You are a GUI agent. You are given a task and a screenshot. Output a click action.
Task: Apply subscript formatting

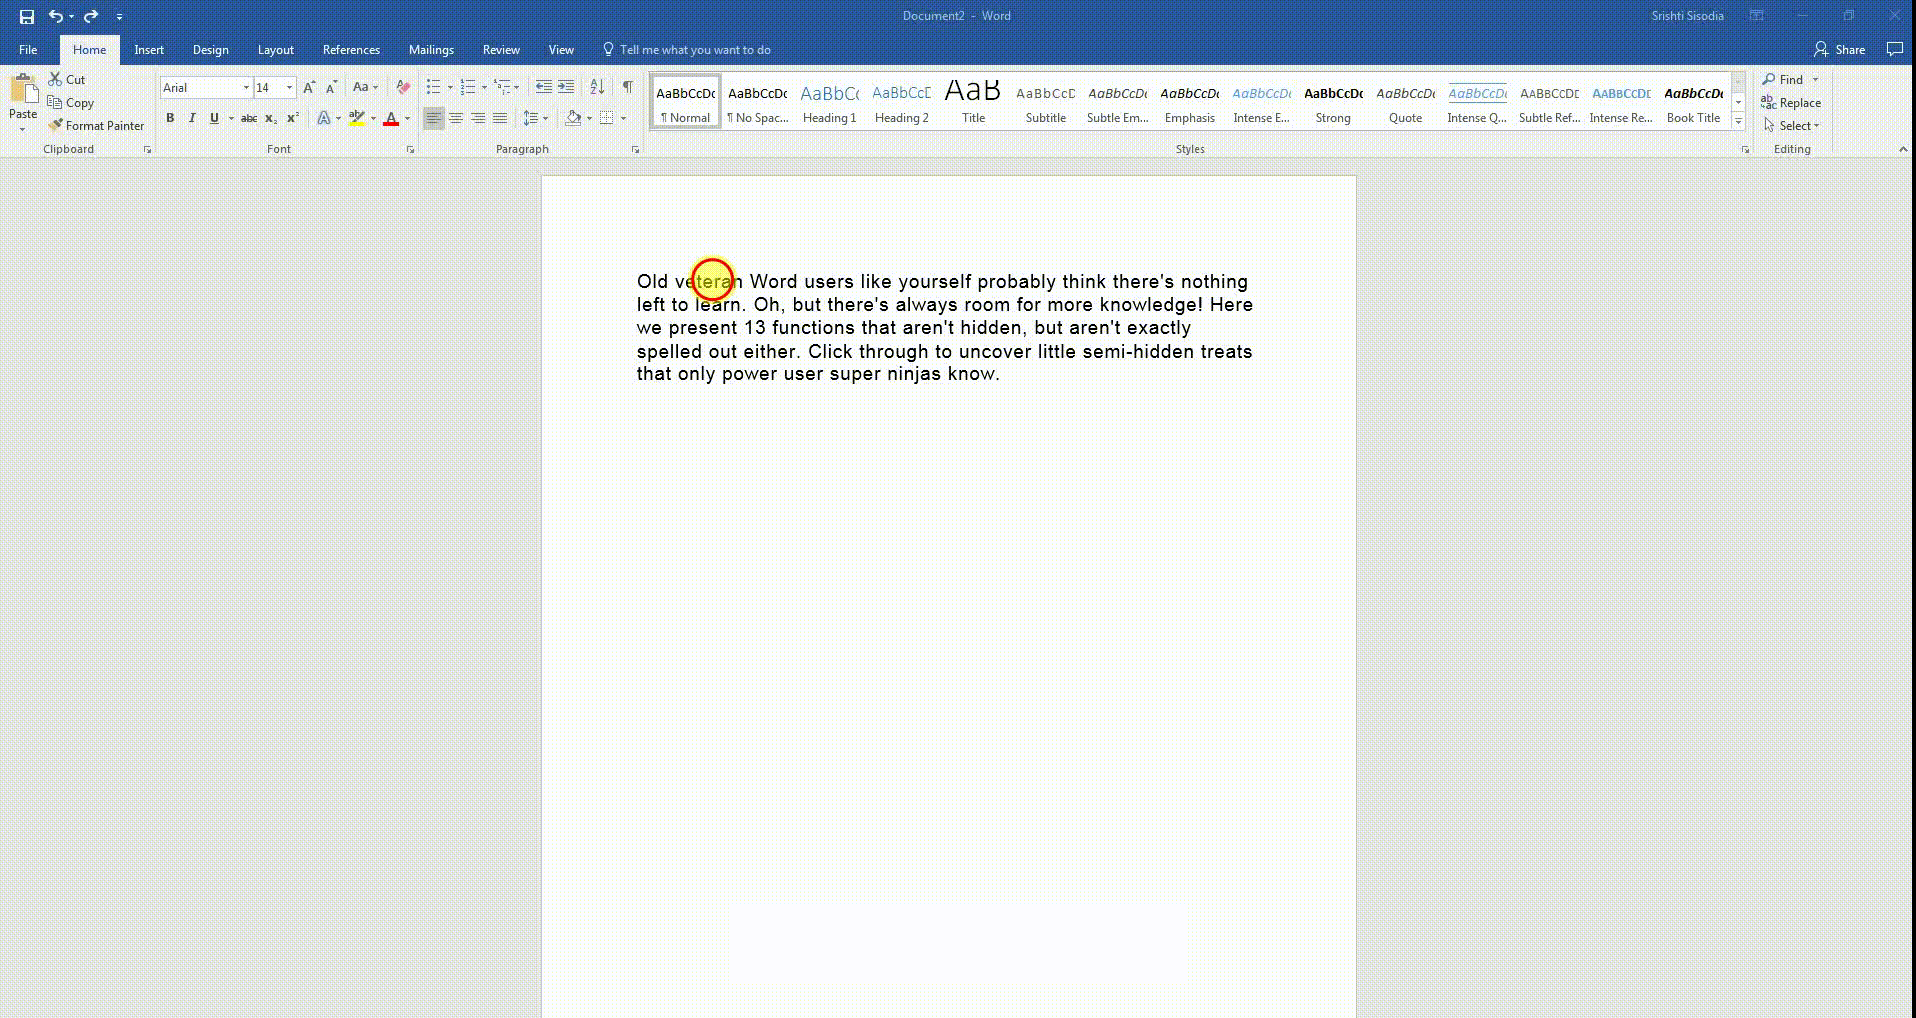click(x=271, y=118)
